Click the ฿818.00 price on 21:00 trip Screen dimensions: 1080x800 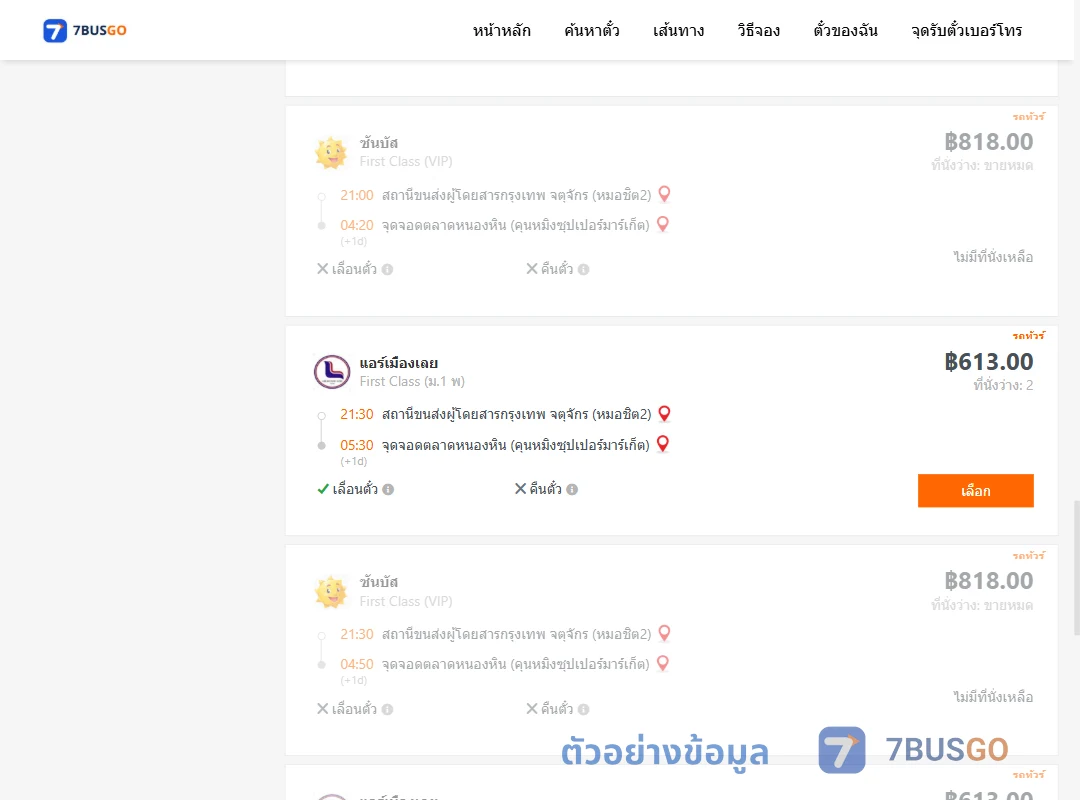coord(988,142)
